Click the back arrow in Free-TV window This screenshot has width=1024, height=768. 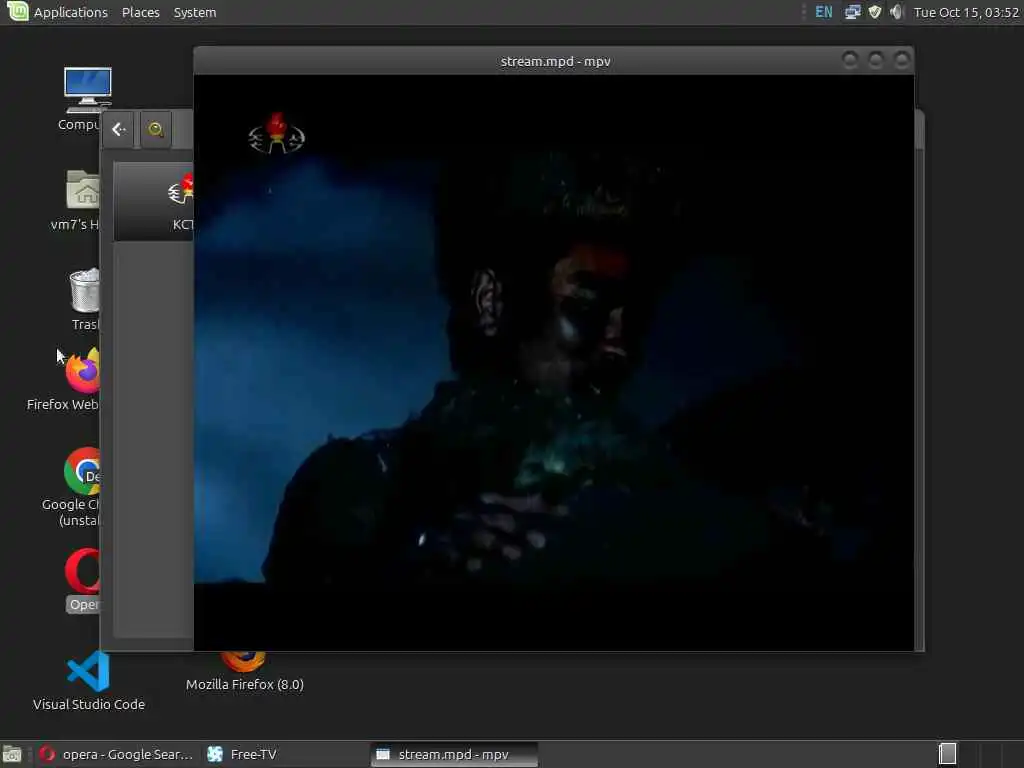[x=118, y=129]
